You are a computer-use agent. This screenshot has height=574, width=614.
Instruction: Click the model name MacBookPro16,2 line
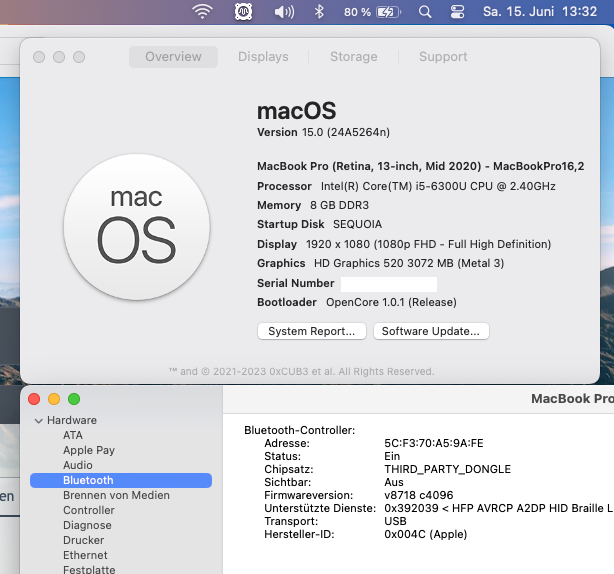pos(421,166)
